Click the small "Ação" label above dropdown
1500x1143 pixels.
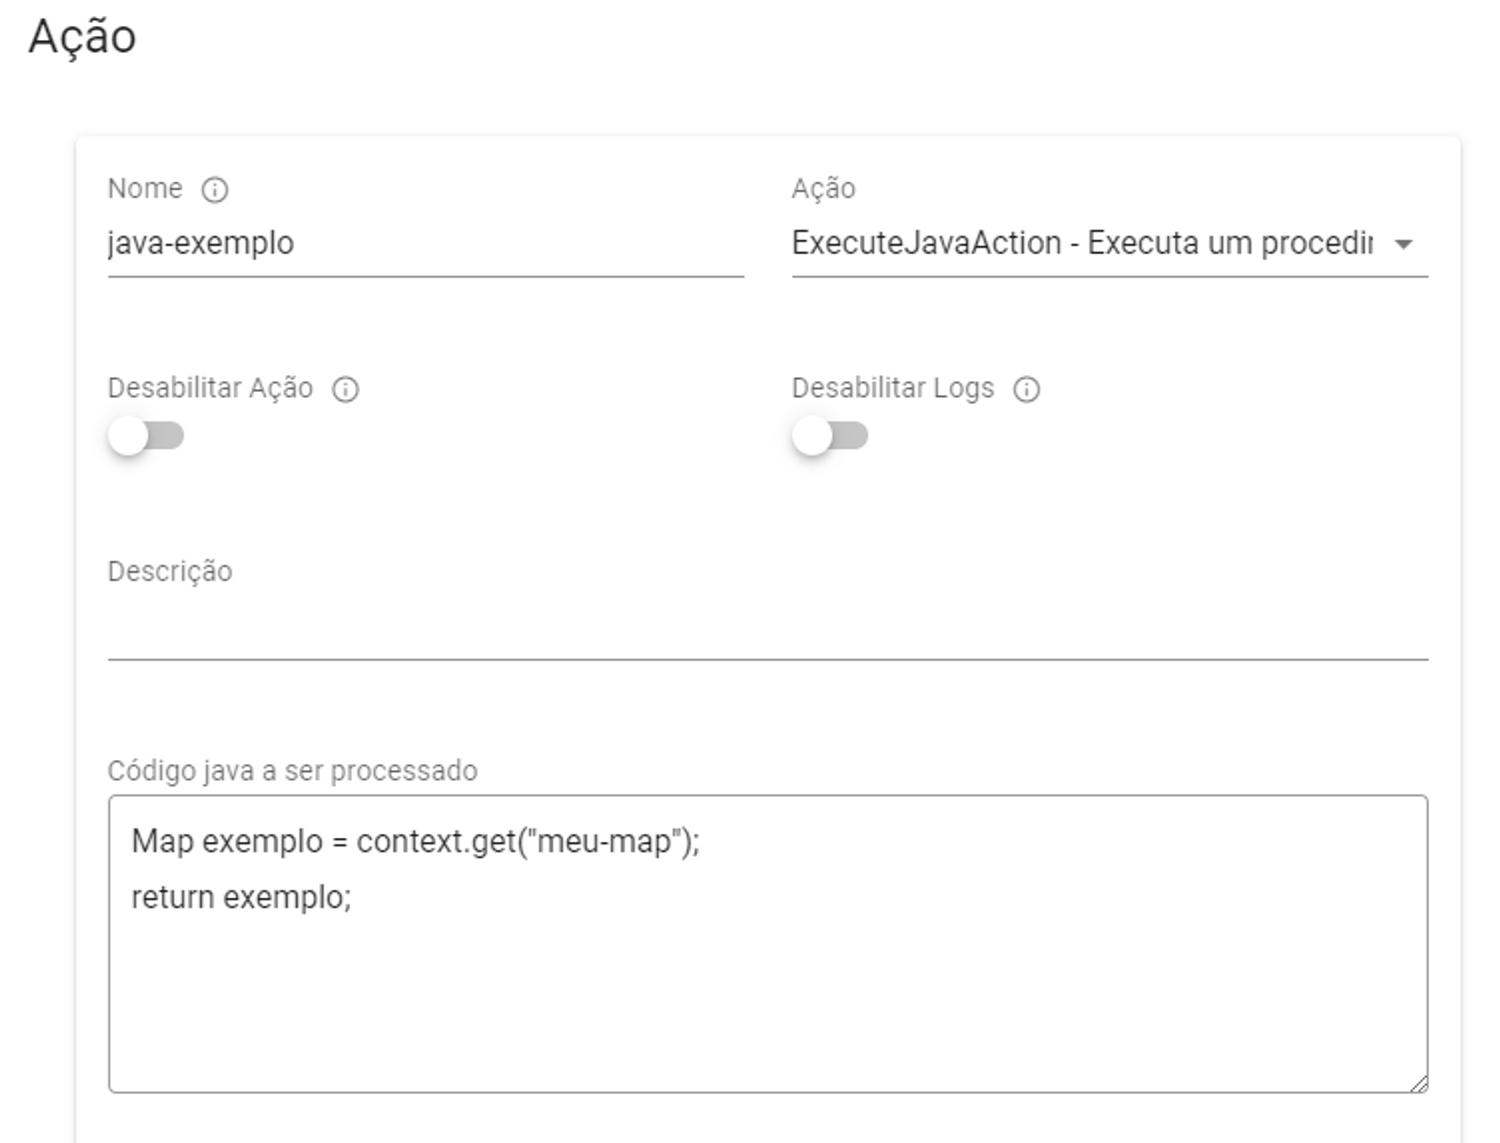[x=823, y=189]
